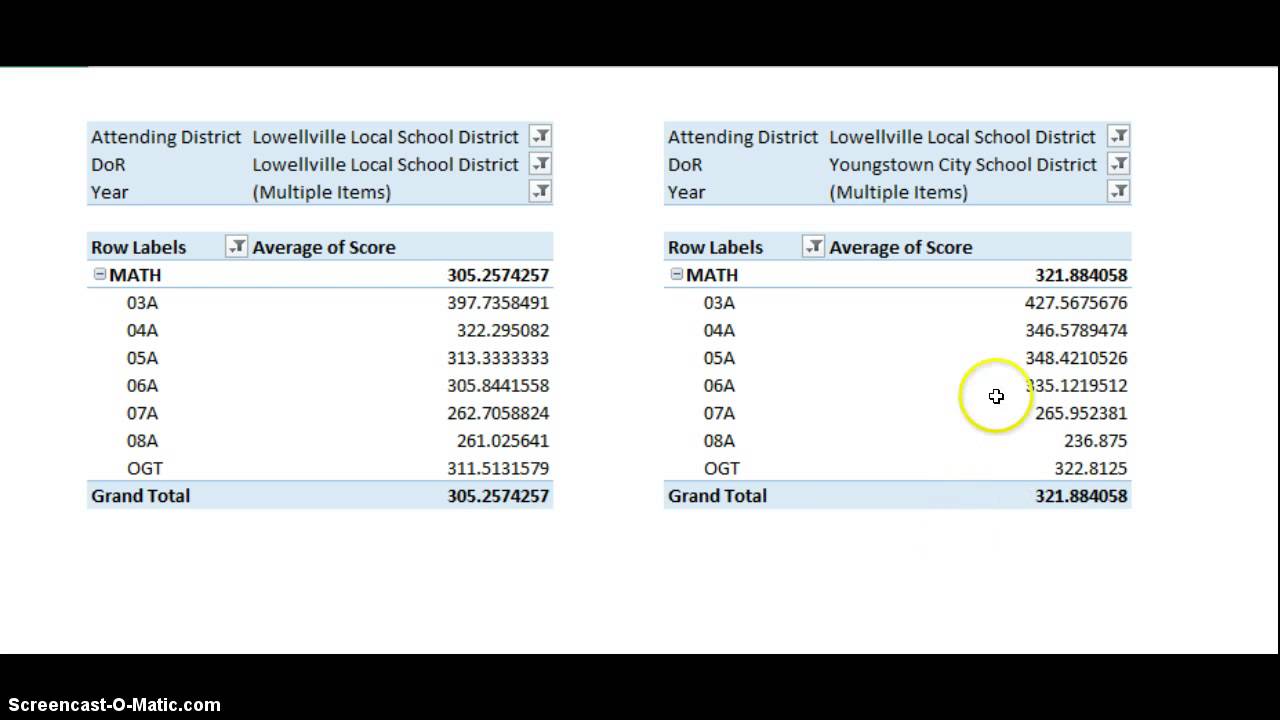Click 04A row label in right table
This screenshot has width=1280, height=720.
[x=719, y=330]
